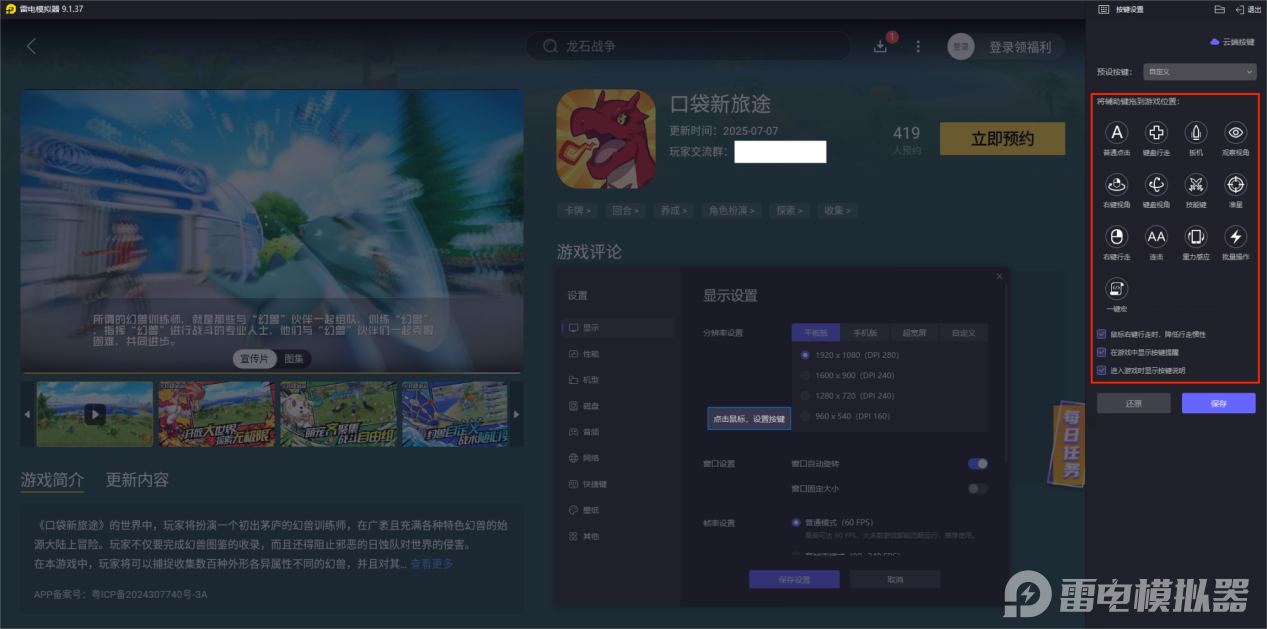Screen dimensions: 1267x629
Task: Click the play button on video thumbnail
Action: point(94,413)
